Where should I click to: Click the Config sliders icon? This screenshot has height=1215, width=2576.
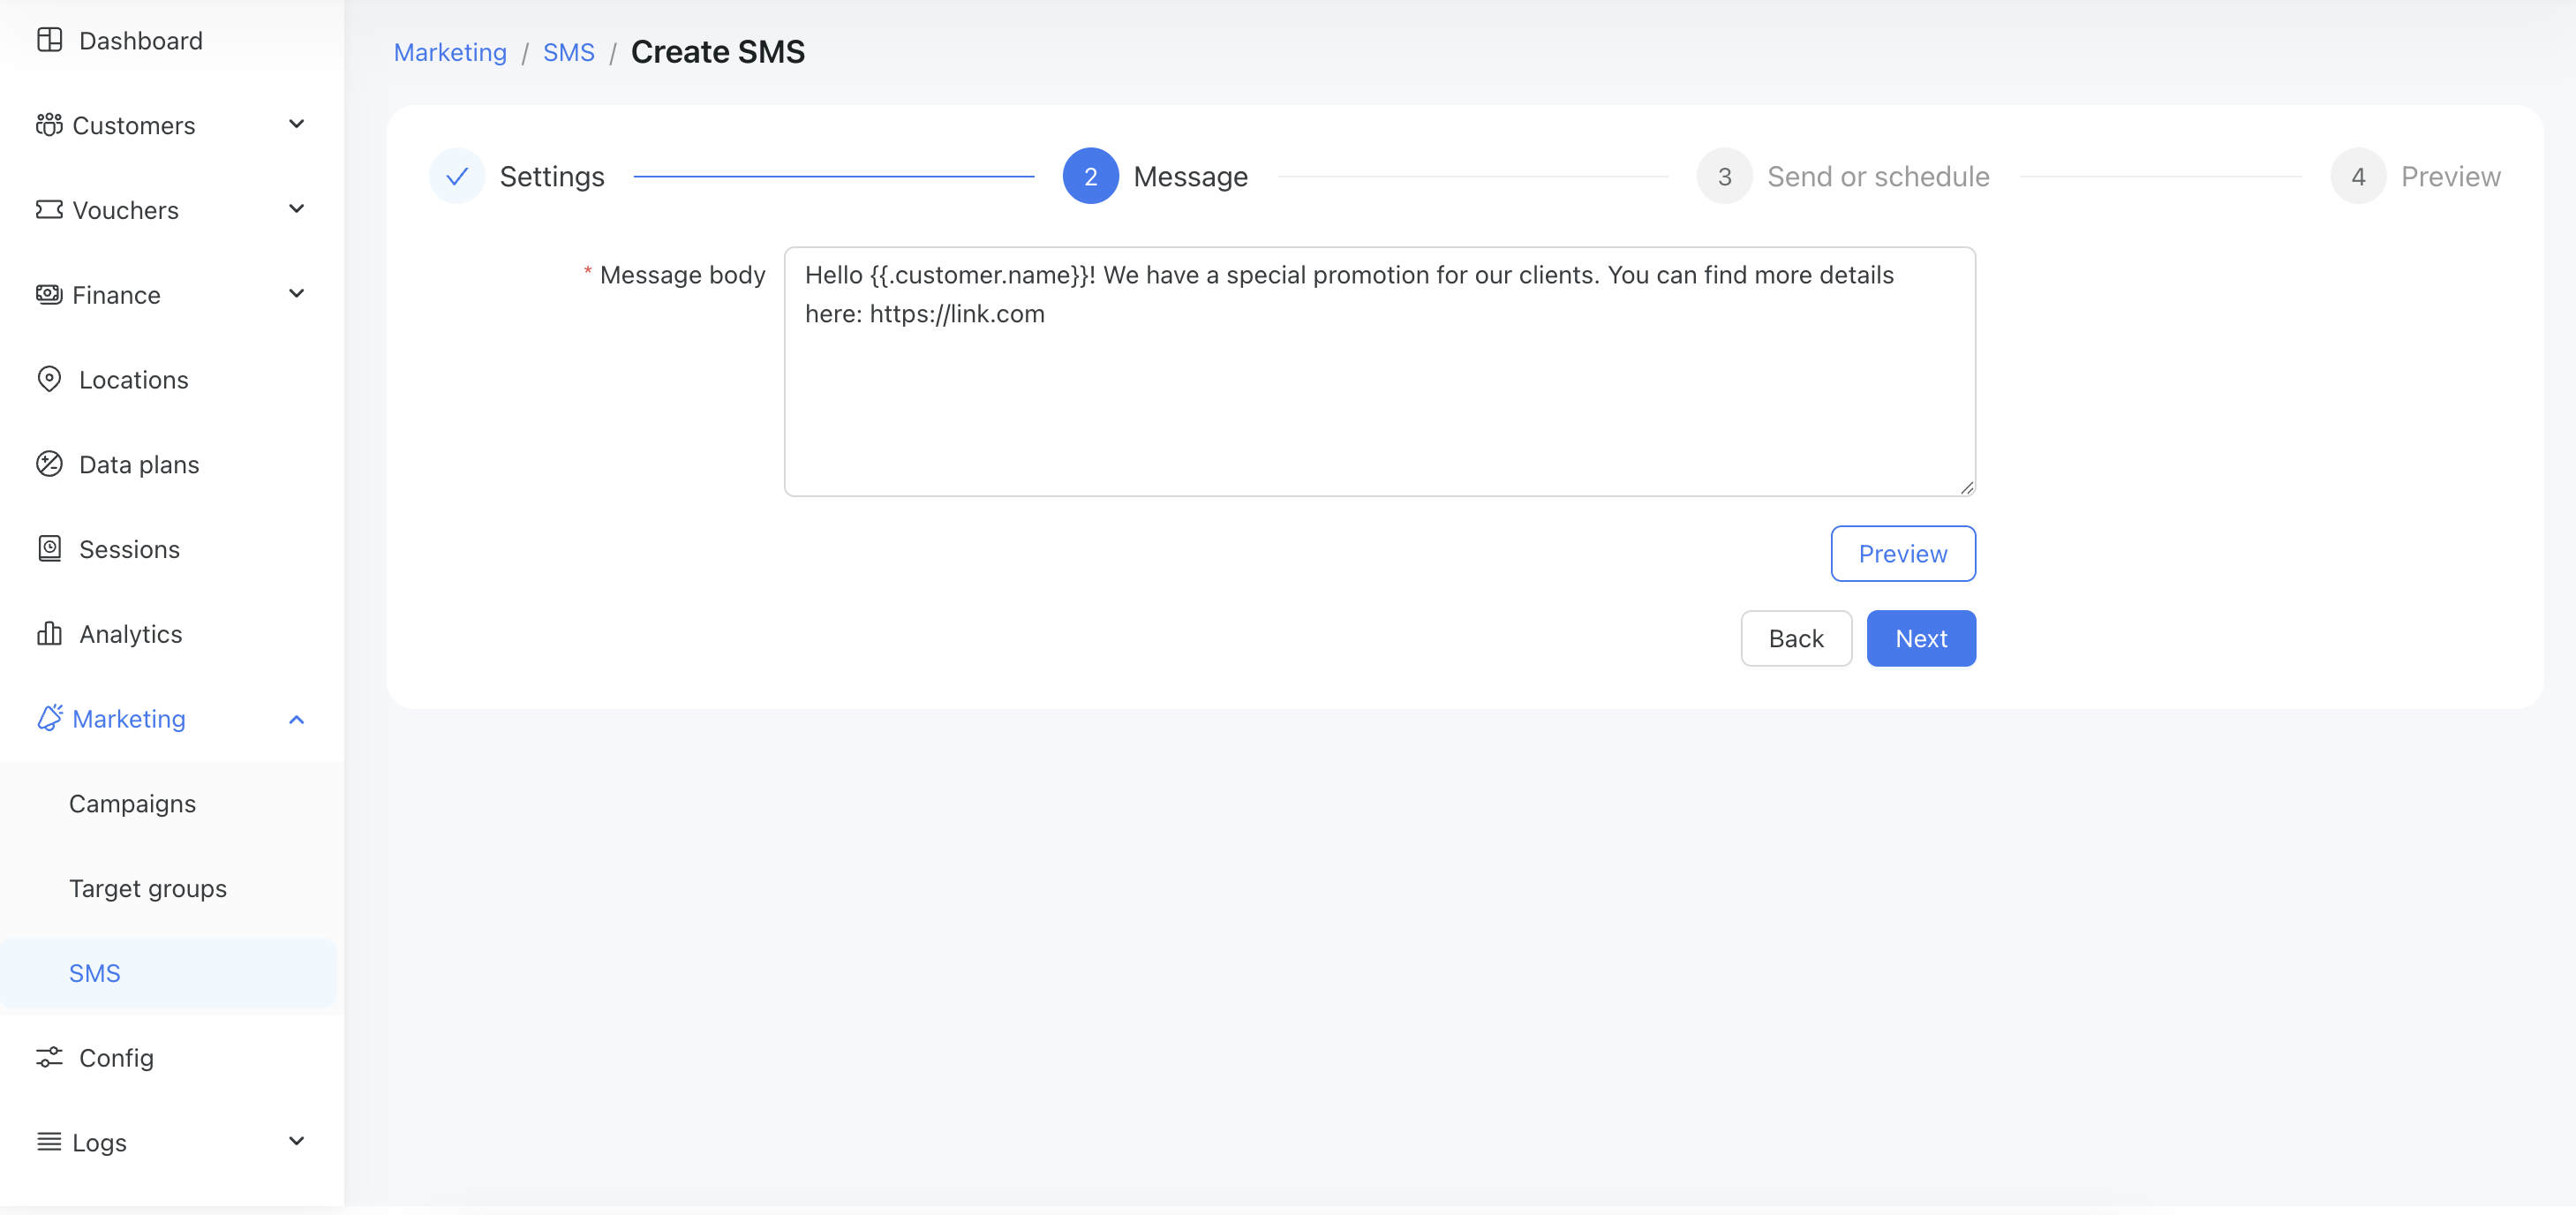click(49, 1057)
